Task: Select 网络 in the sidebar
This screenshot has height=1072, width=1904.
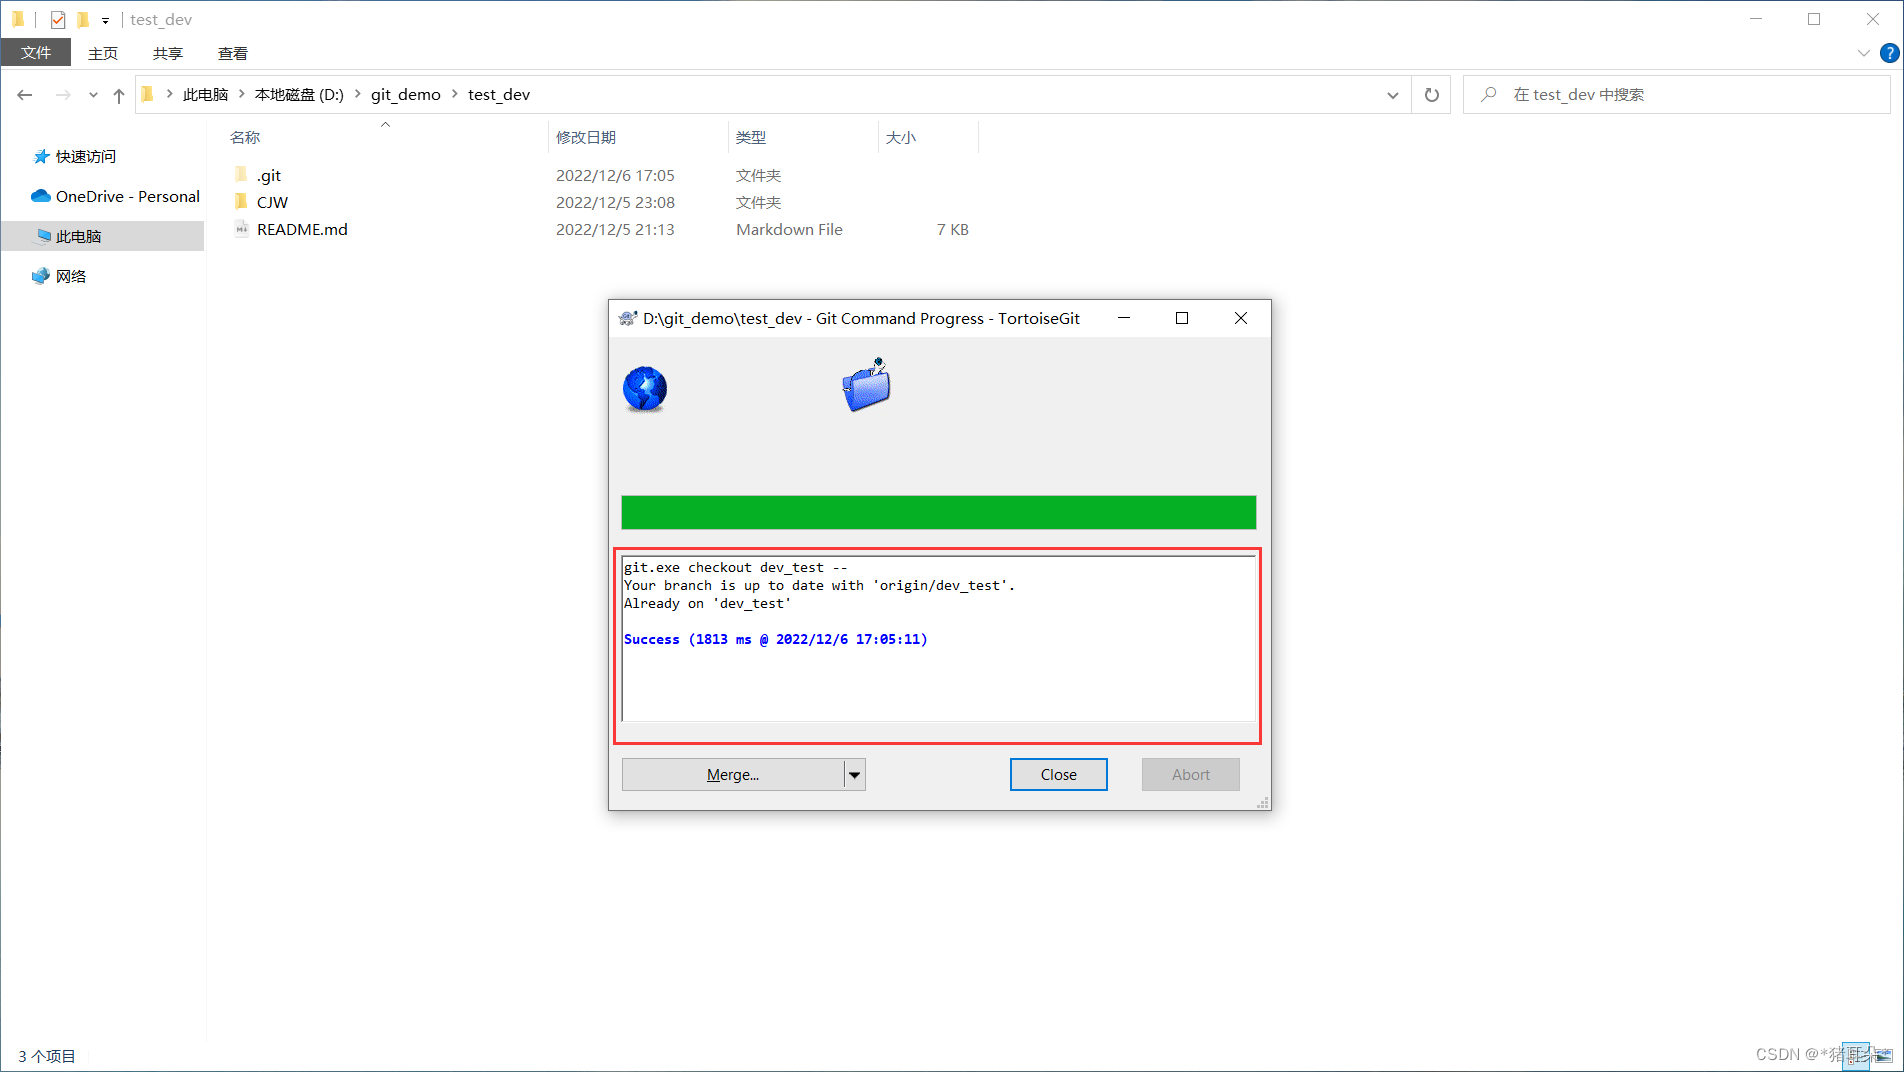Action: 69,276
